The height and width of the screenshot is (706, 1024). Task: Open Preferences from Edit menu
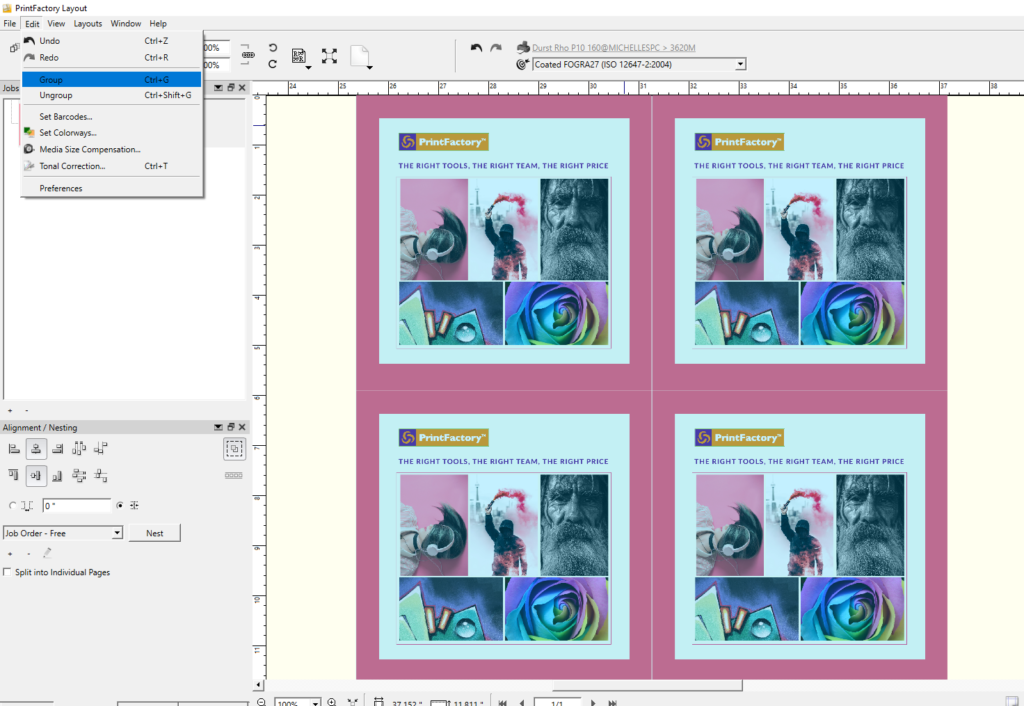click(112, 188)
